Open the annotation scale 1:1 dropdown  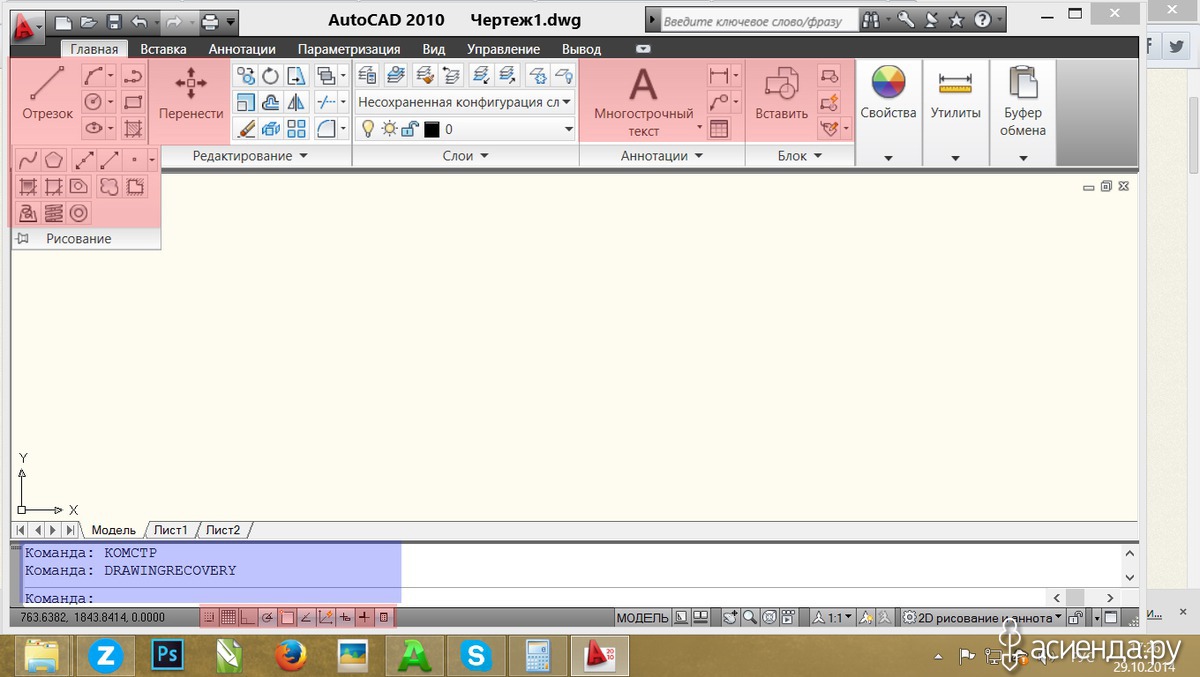click(x=833, y=617)
